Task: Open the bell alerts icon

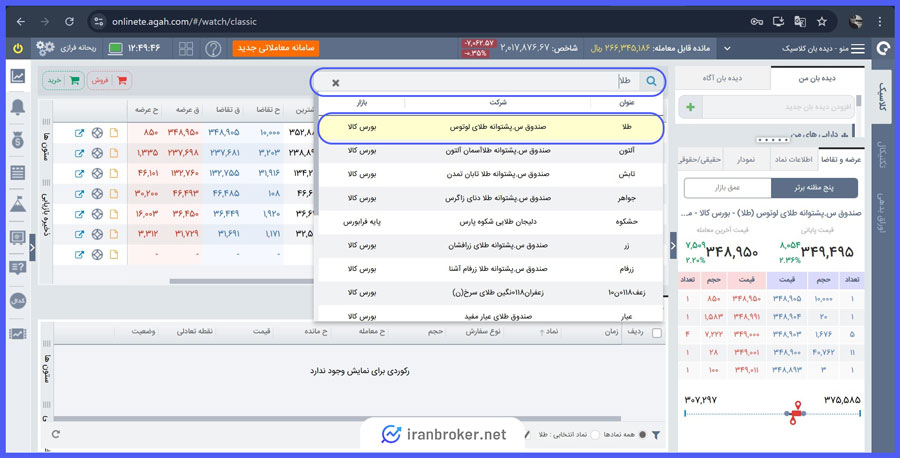Action: [x=18, y=107]
